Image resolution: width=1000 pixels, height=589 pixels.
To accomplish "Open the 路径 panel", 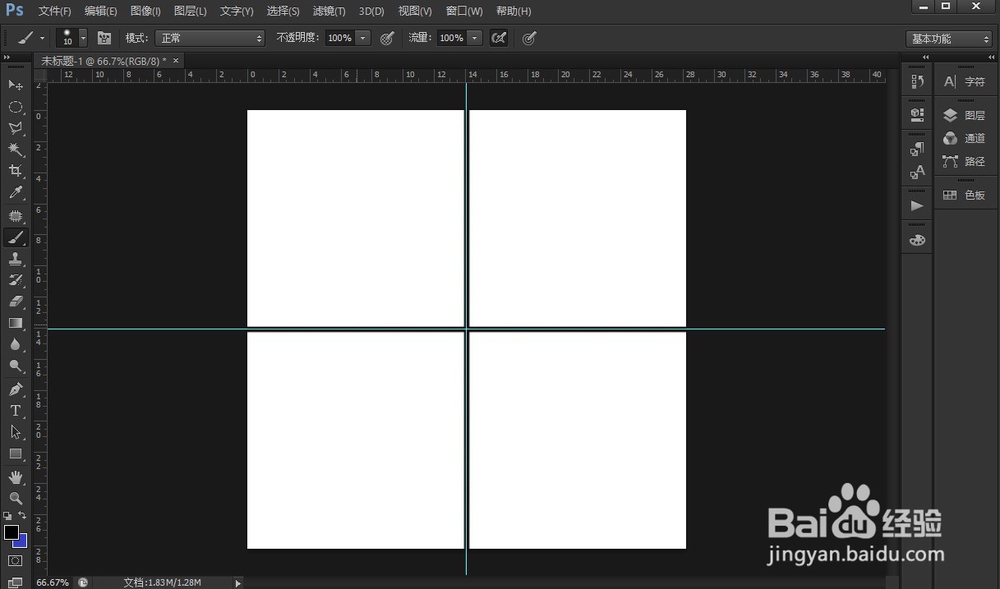I will click(964, 161).
